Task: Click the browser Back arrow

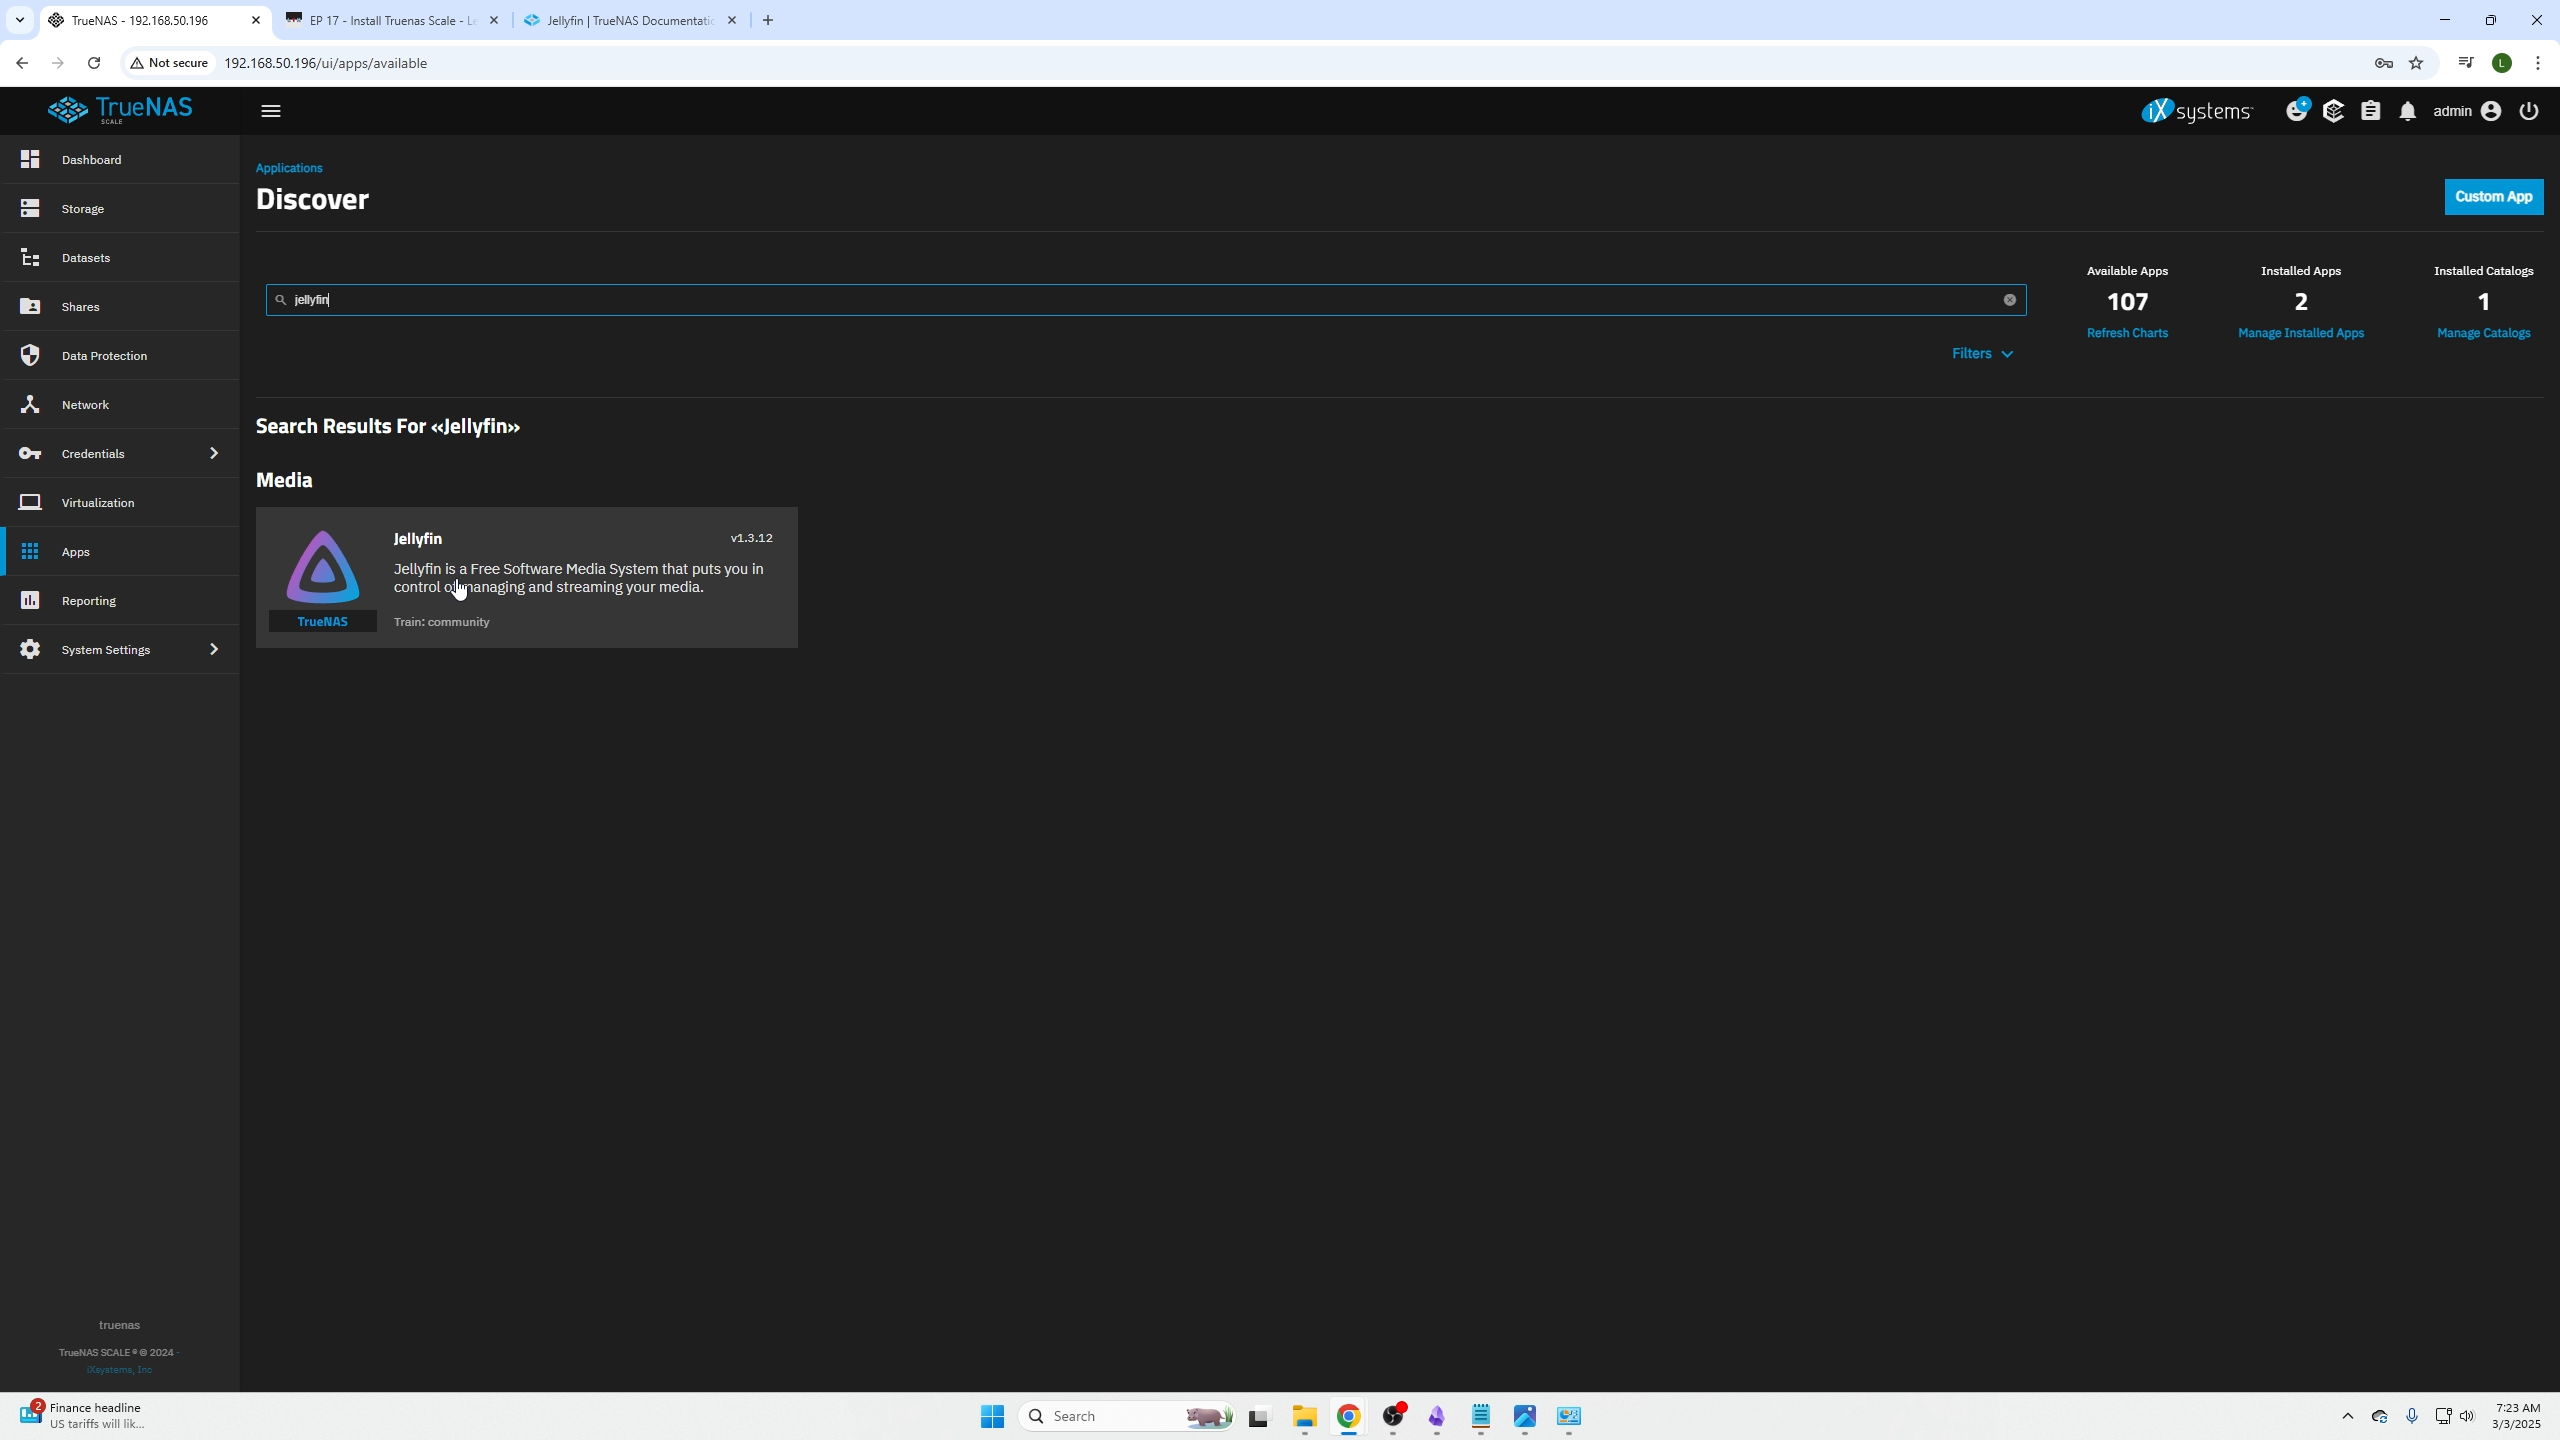Action: 22,63
